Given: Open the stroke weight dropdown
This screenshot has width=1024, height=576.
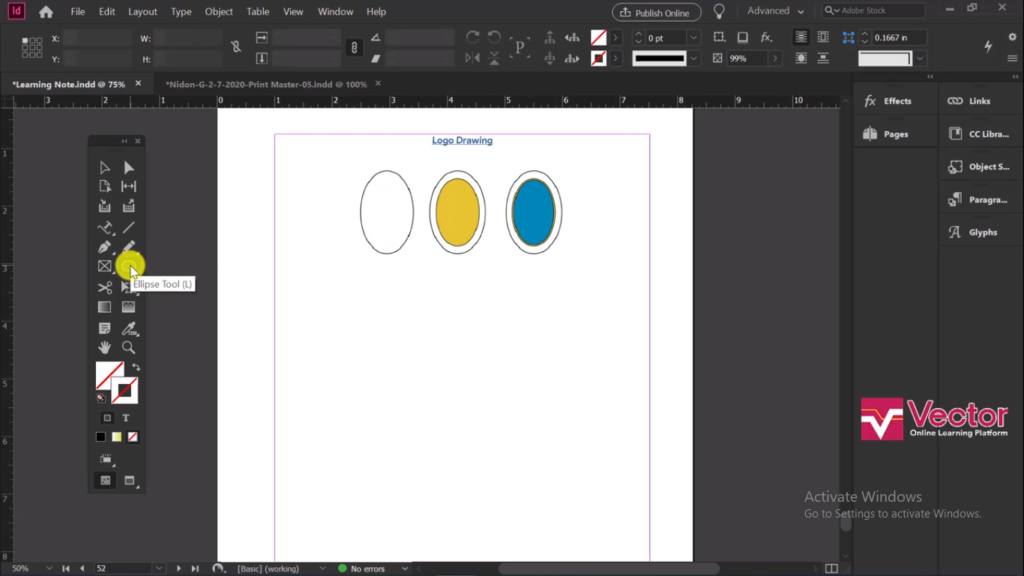Looking at the screenshot, I should pyautogui.click(x=694, y=38).
